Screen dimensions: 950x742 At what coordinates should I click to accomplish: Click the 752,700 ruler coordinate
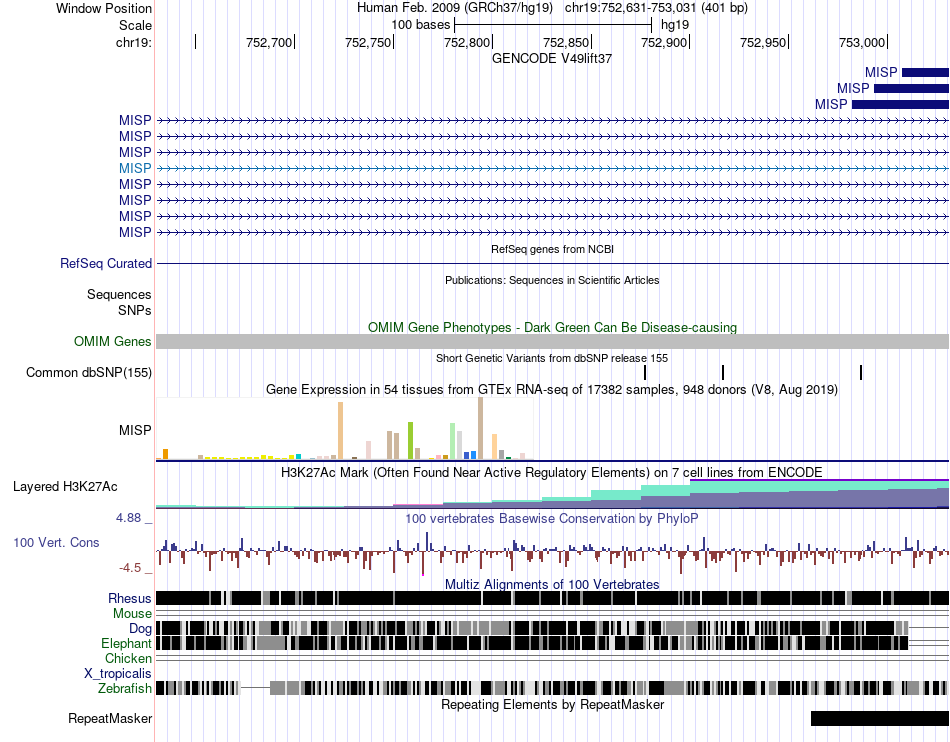[x=268, y=42]
